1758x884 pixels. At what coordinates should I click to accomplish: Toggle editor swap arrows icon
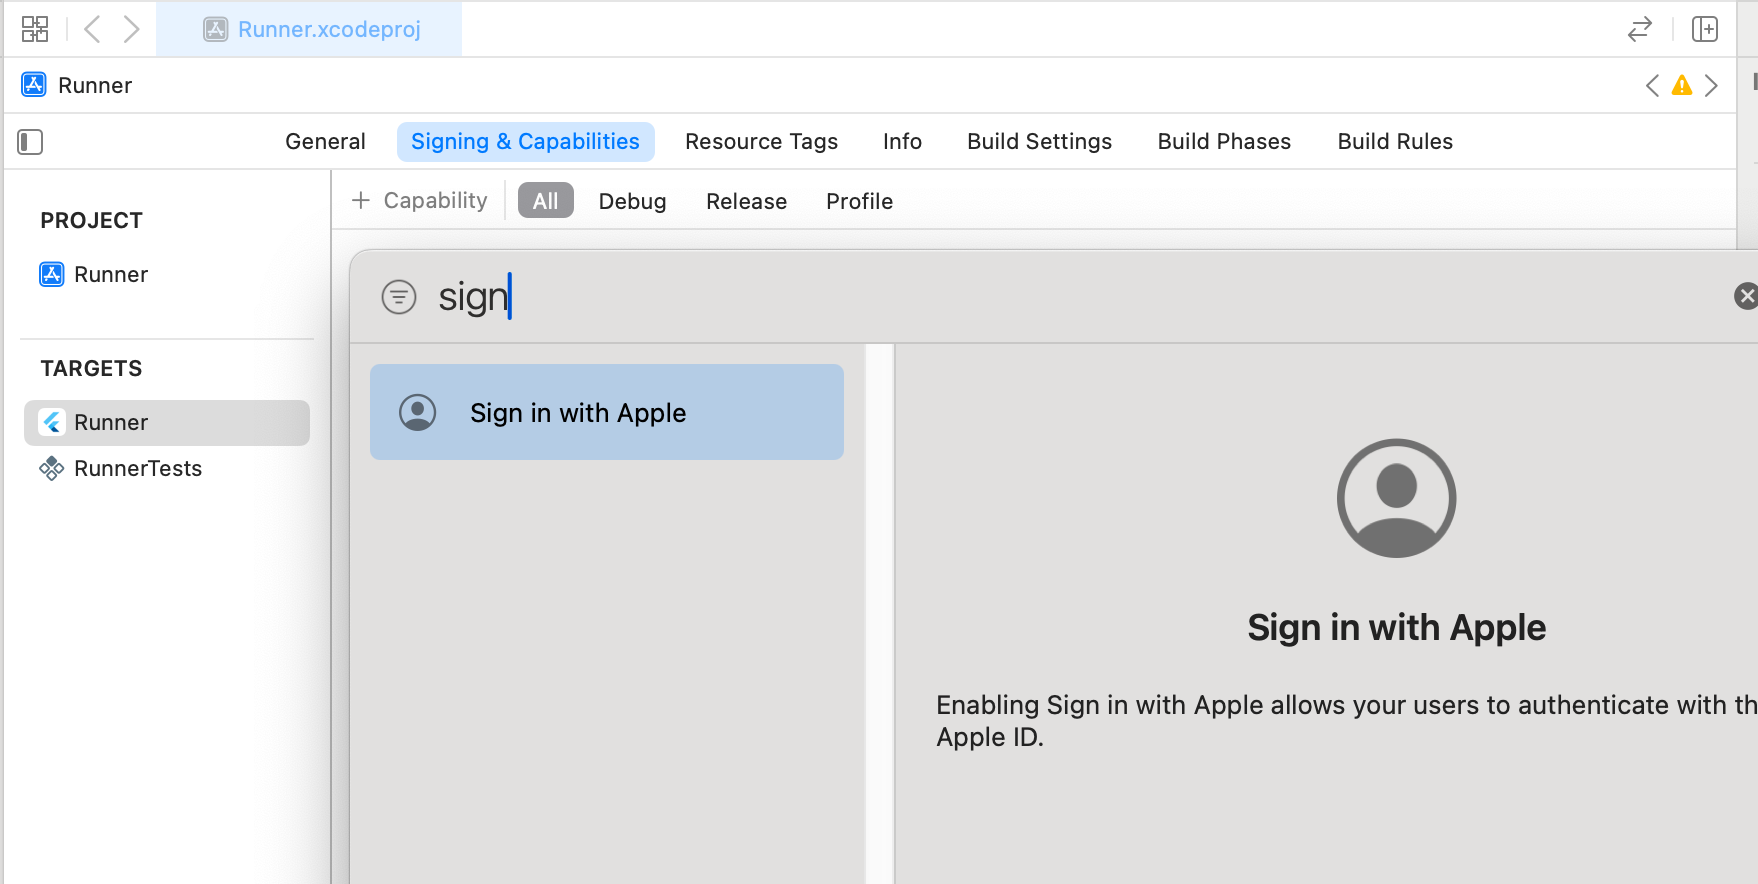pyautogui.click(x=1640, y=29)
